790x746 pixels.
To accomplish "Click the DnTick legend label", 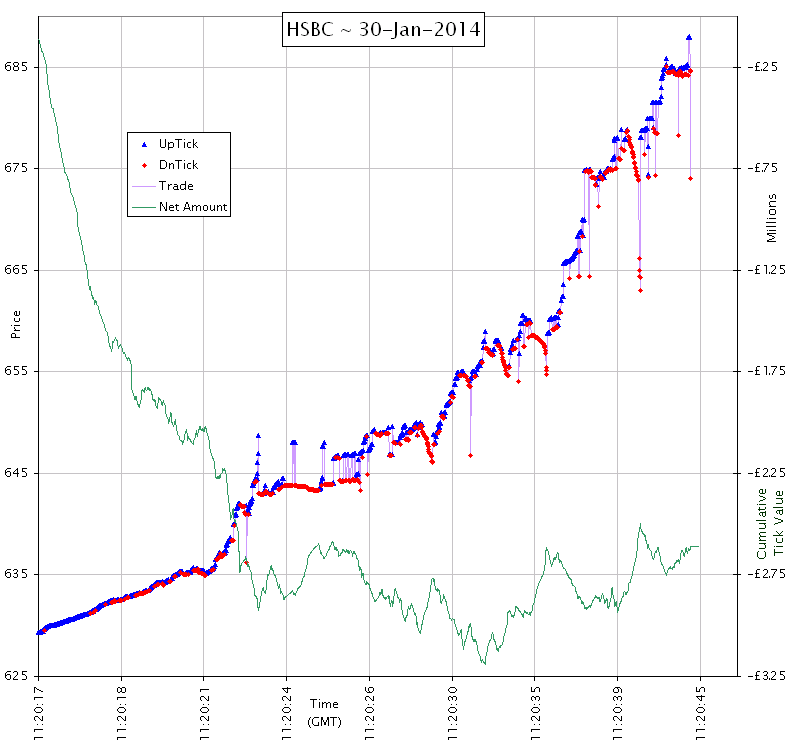I will coord(178,165).
